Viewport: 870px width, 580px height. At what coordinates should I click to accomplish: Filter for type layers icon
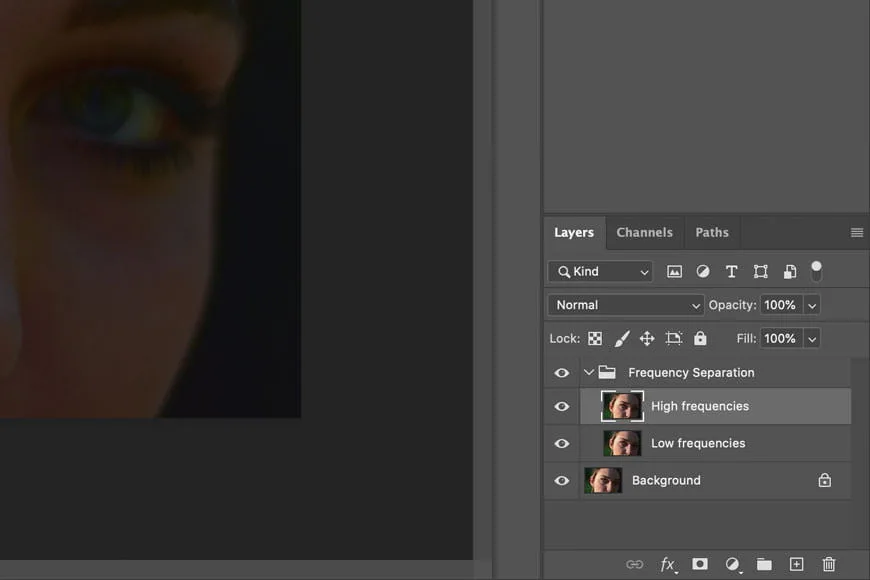[x=731, y=271]
